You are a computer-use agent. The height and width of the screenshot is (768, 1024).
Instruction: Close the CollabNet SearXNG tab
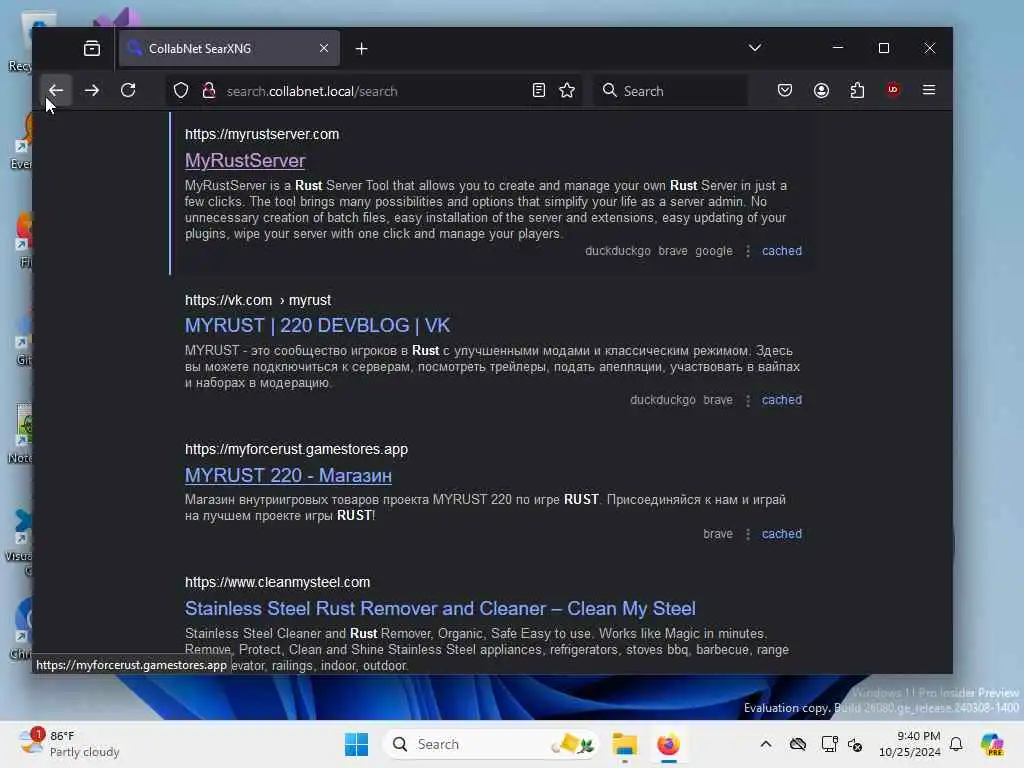tap(324, 48)
